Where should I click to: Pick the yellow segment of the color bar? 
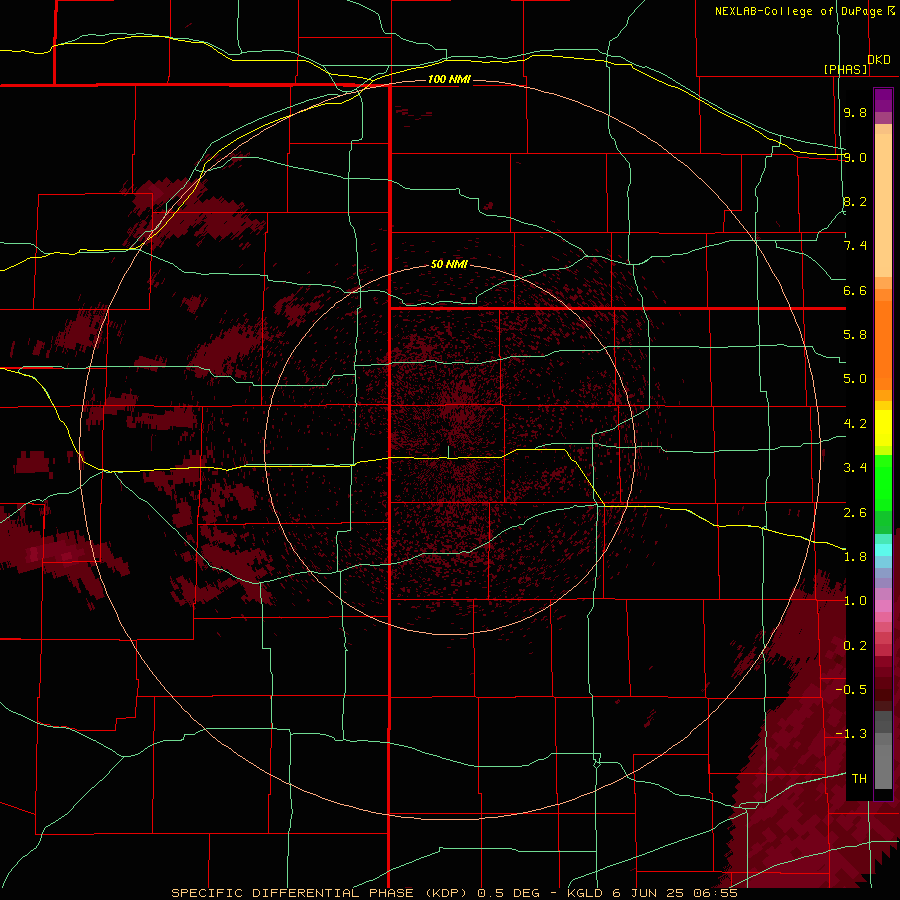coord(883,428)
